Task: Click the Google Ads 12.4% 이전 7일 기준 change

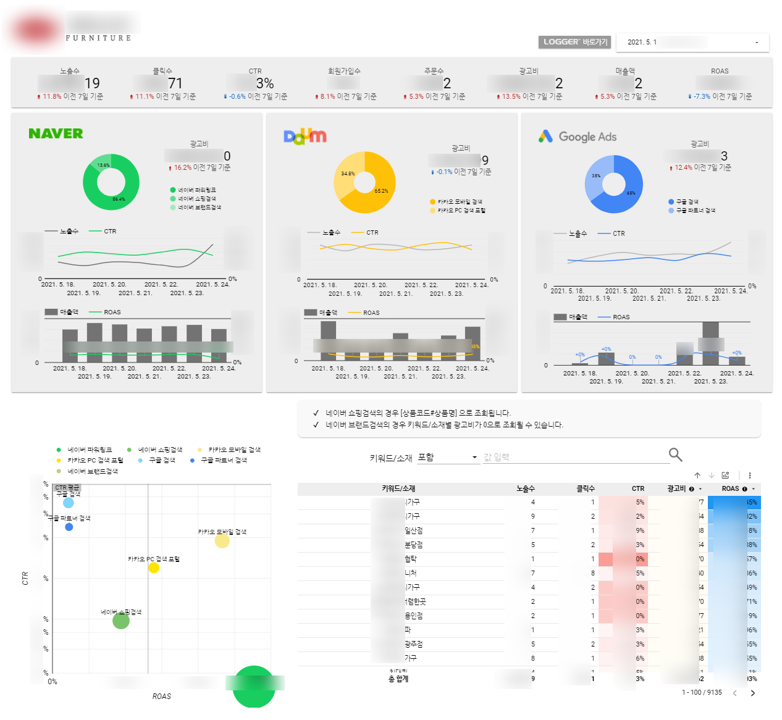Action: coord(701,168)
